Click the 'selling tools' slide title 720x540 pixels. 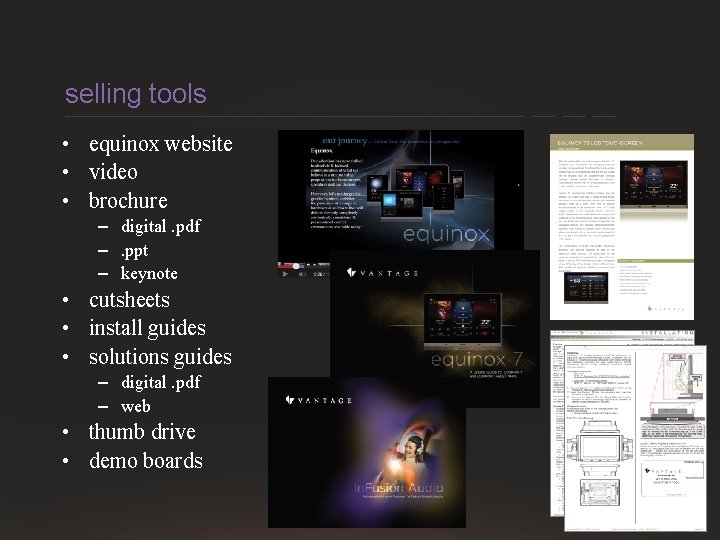click(135, 94)
